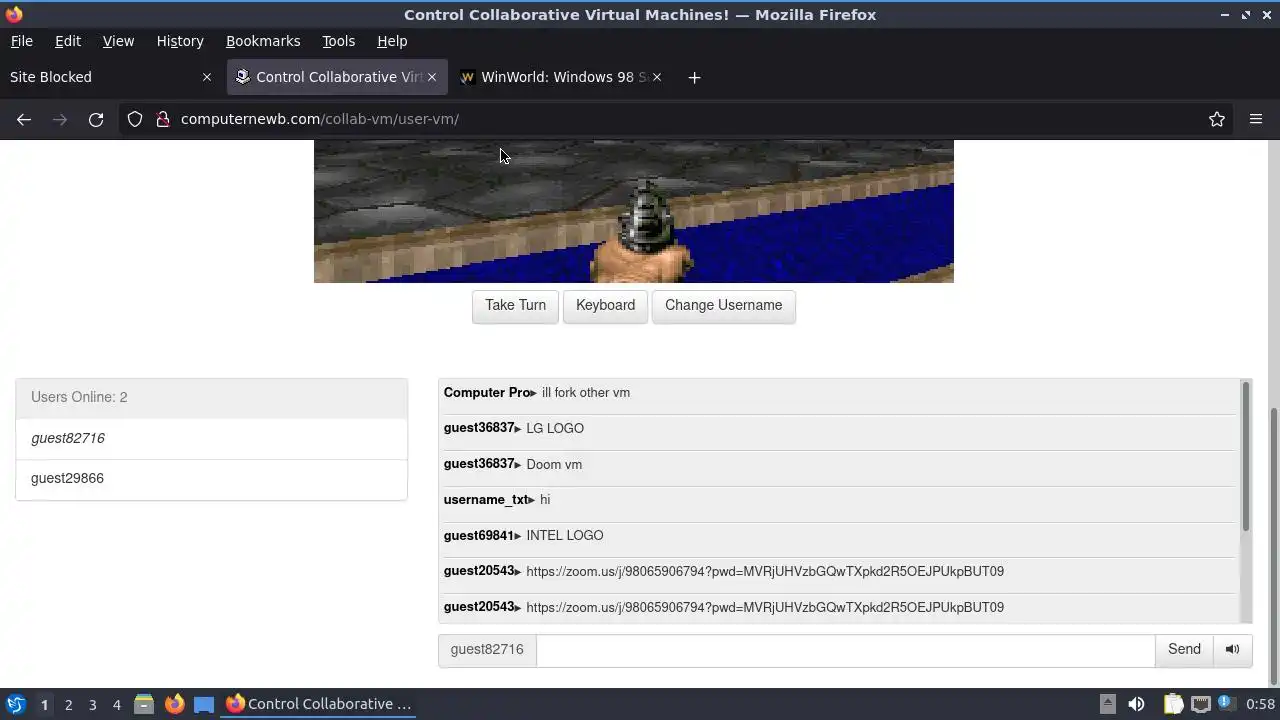Open the removable media tray icon
This screenshot has height=720, width=1280.
pyautogui.click(x=1107, y=704)
